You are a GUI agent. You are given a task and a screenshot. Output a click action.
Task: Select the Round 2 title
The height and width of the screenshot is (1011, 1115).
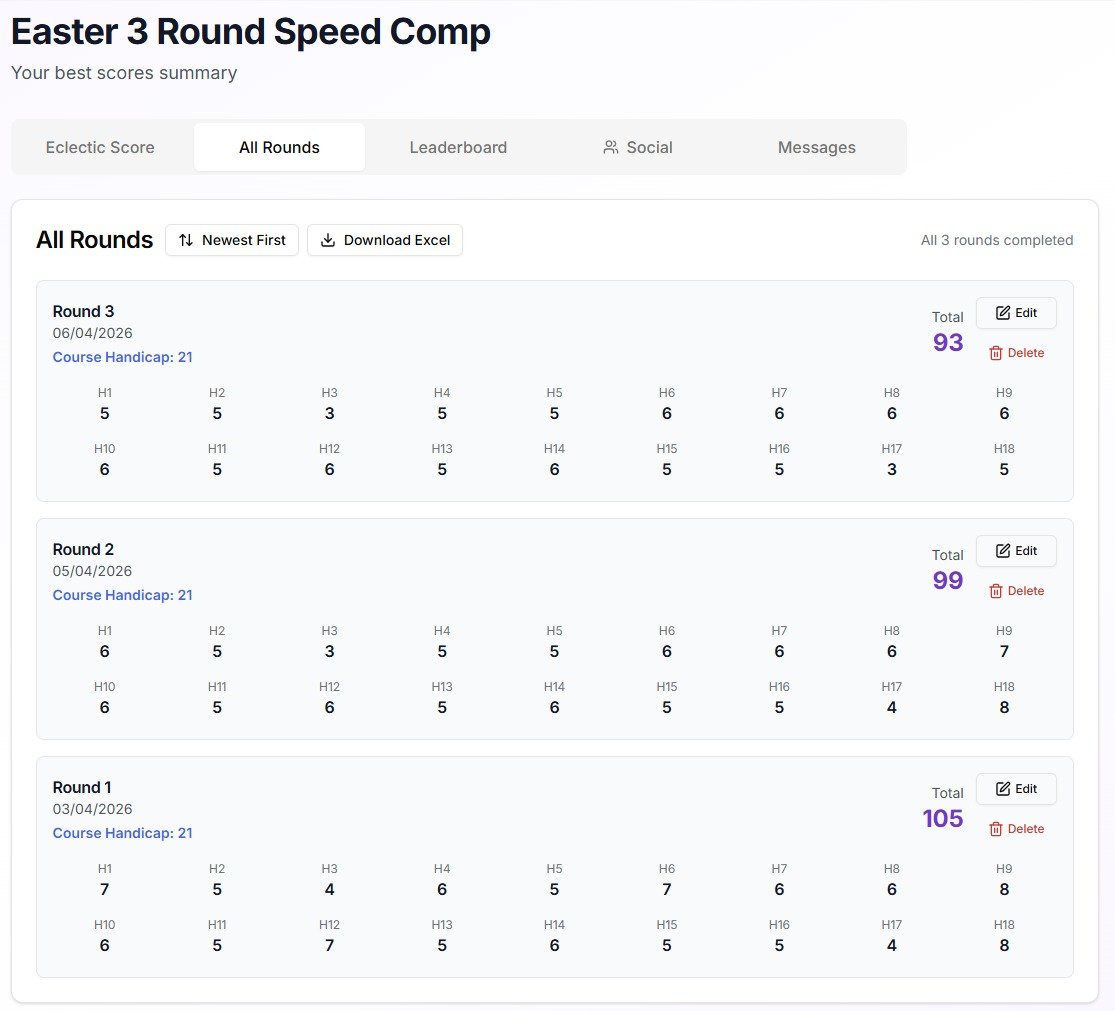tap(83, 550)
